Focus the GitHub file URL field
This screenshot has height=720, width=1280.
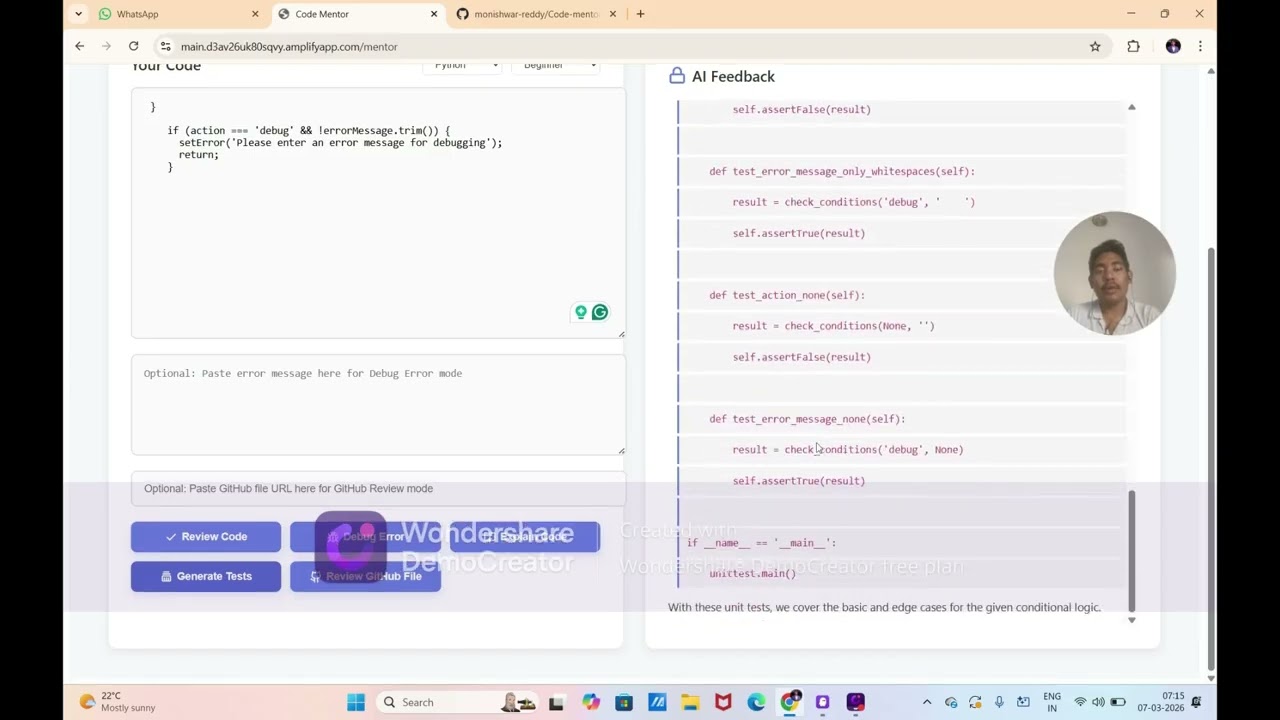378,489
